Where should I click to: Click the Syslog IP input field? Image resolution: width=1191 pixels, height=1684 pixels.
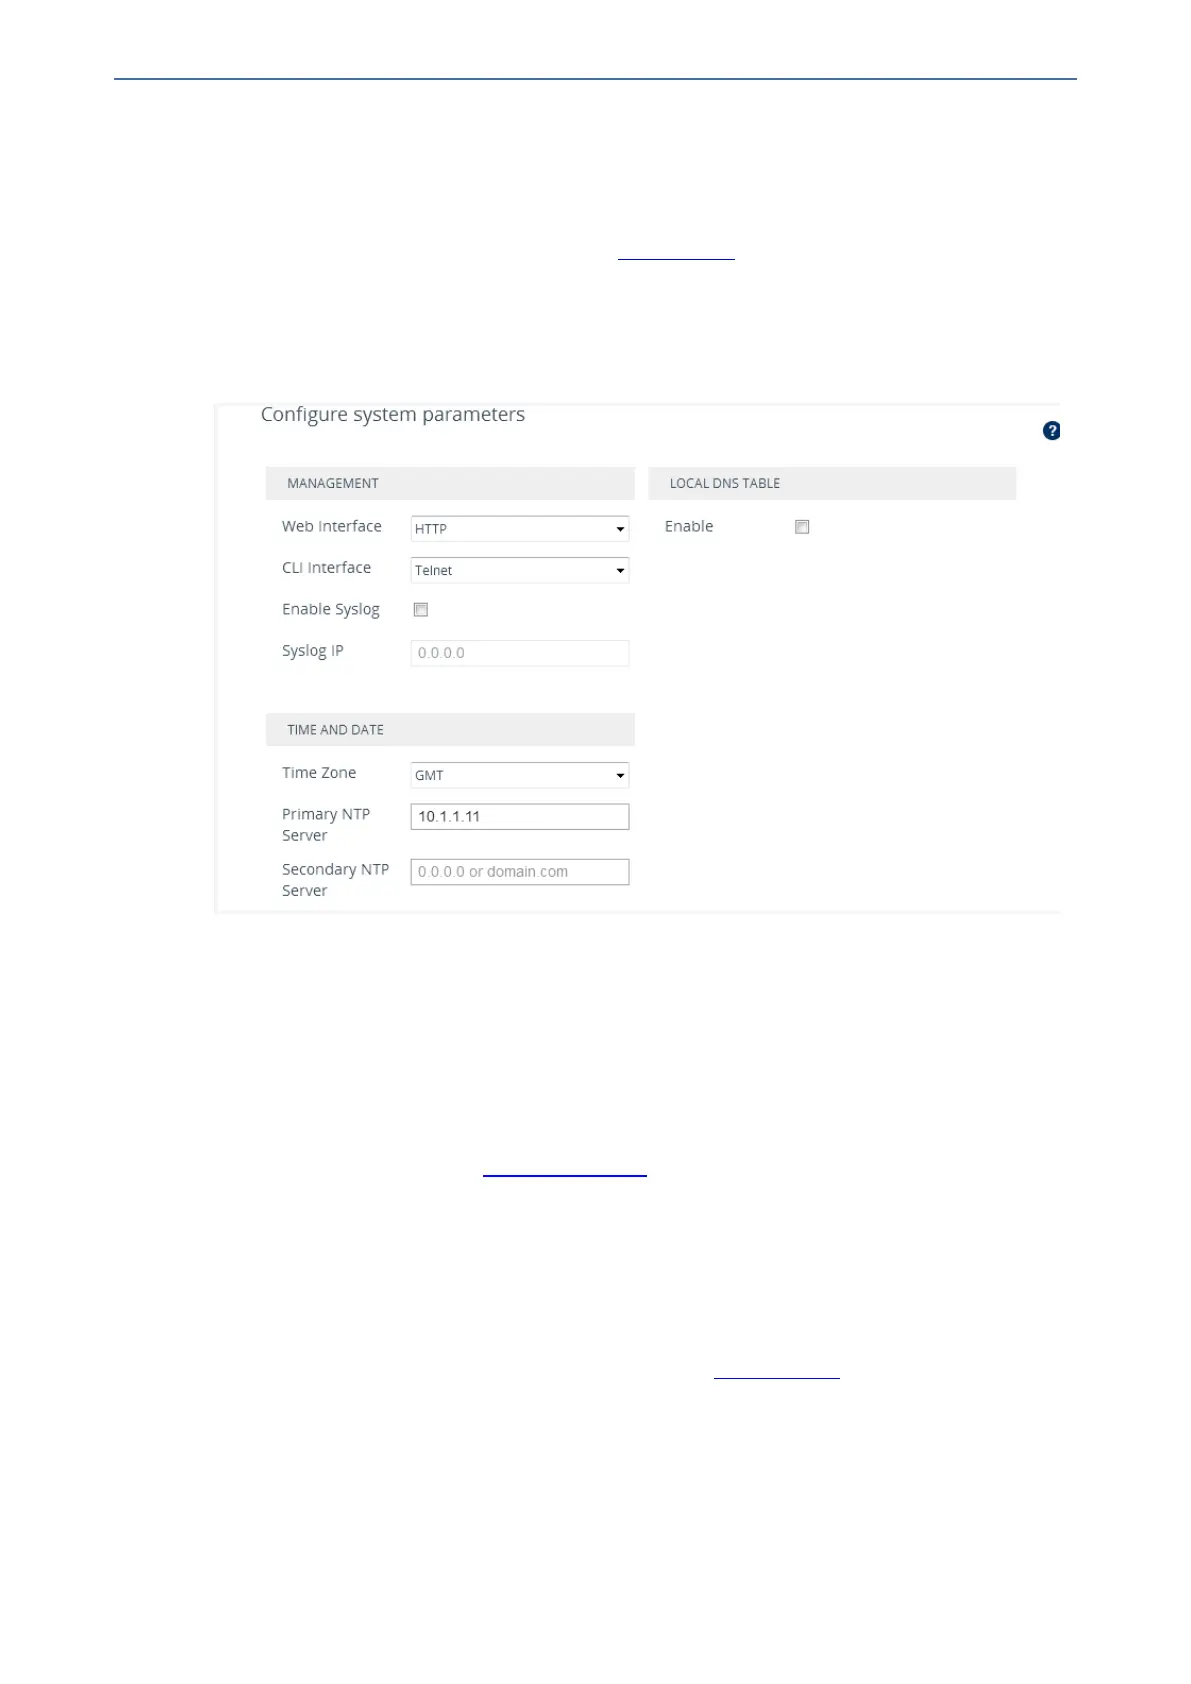point(520,653)
